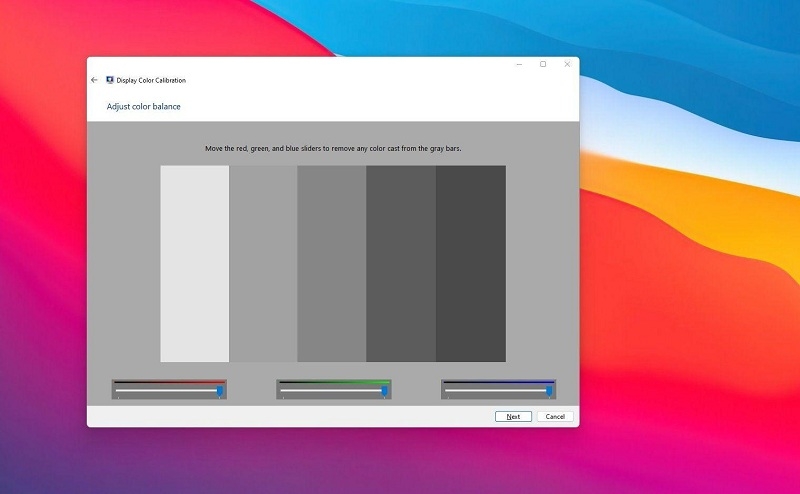
Task: Click the blue color balance slider thumb
Action: click(549, 391)
